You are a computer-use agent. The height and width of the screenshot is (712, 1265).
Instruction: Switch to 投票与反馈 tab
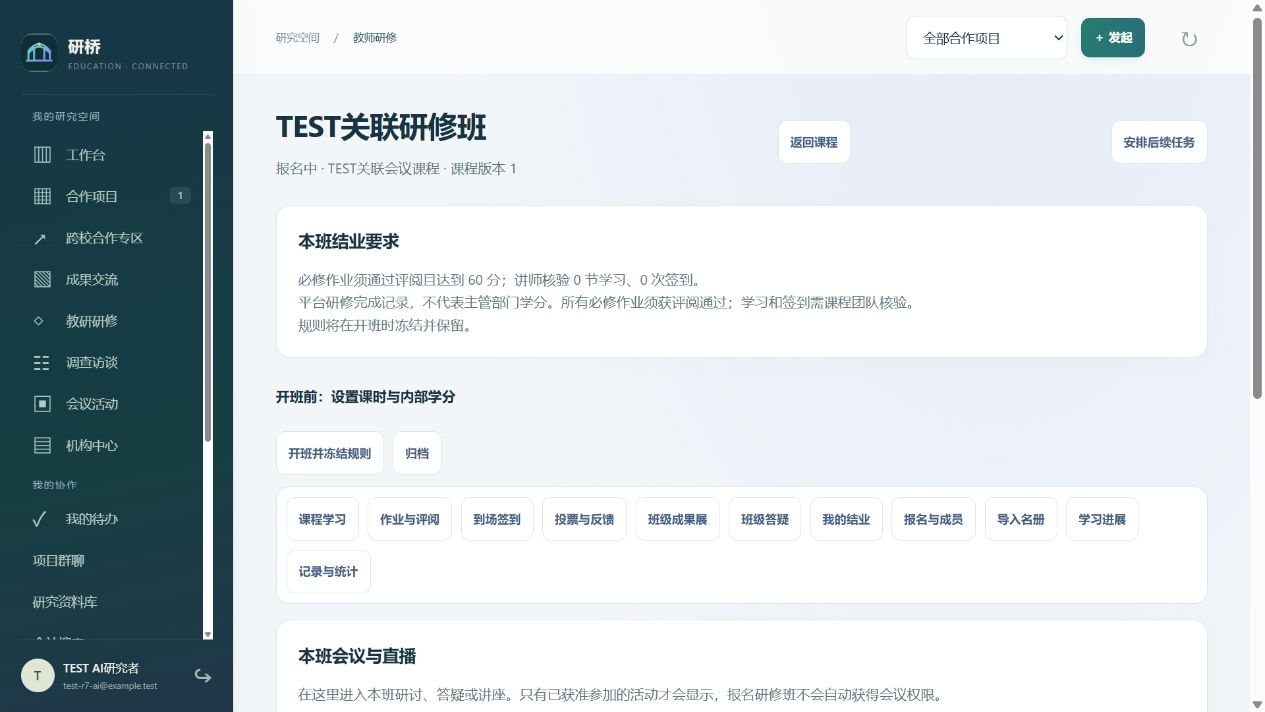coord(585,519)
